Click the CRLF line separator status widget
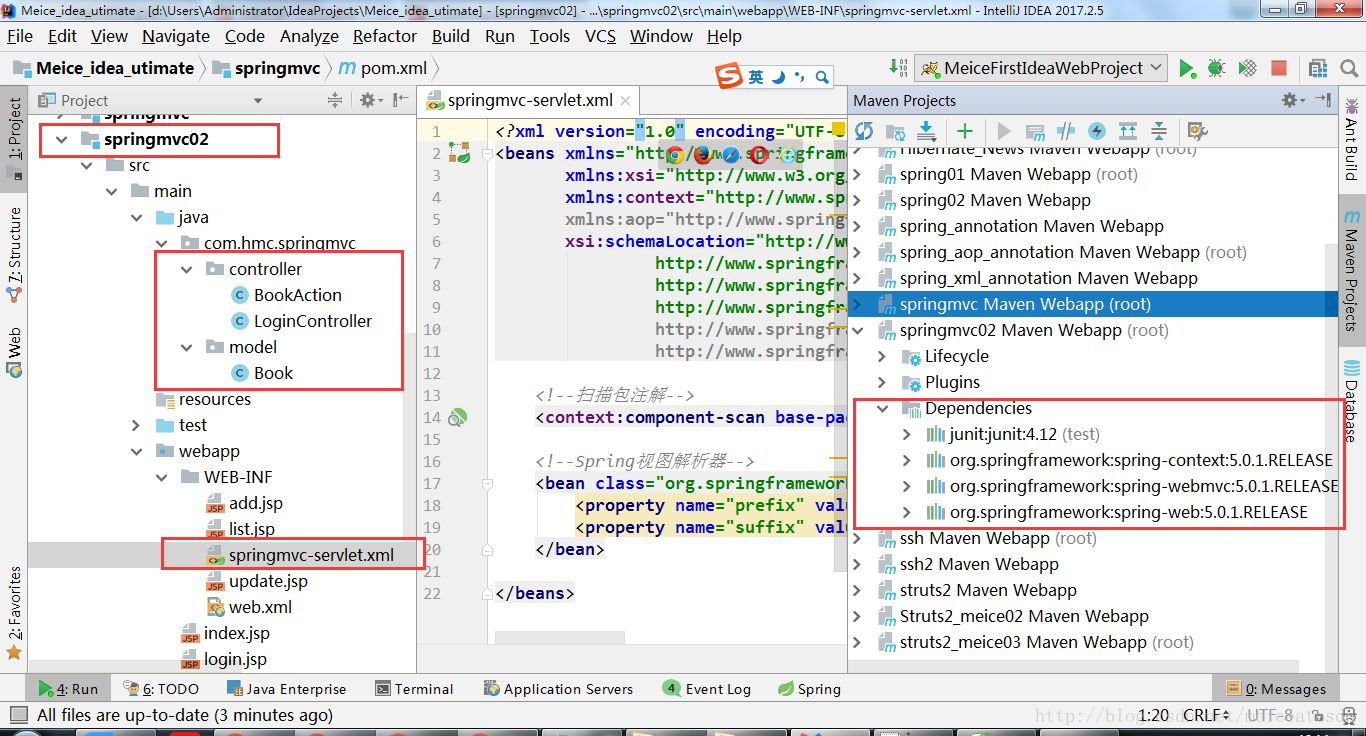This screenshot has height=736, width=1366. [1207, 715]
